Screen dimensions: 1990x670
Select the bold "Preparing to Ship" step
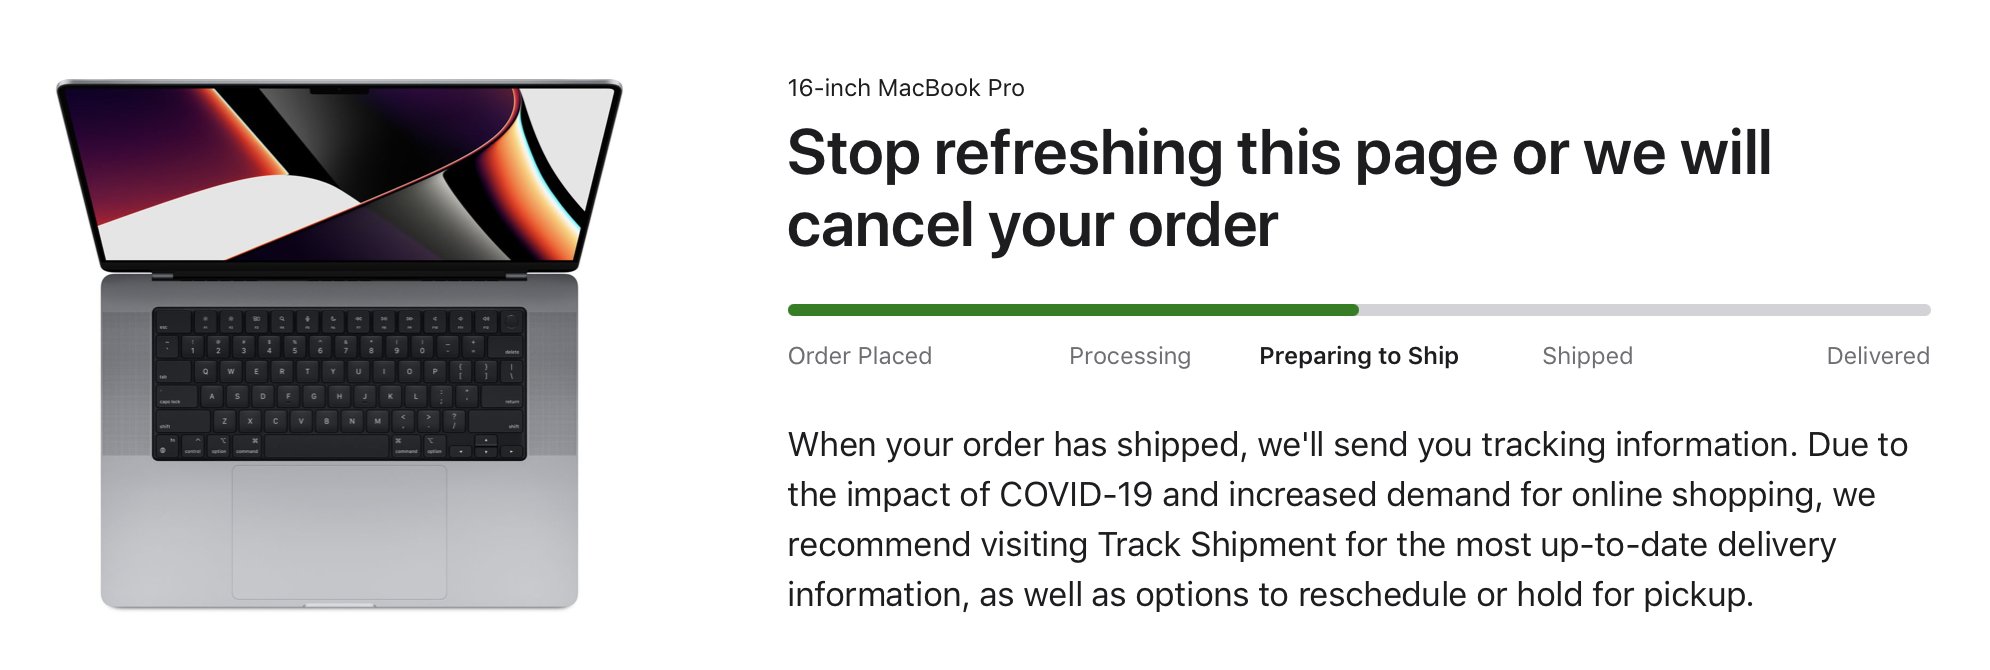pyautogui.click(x=1359, y=356)
